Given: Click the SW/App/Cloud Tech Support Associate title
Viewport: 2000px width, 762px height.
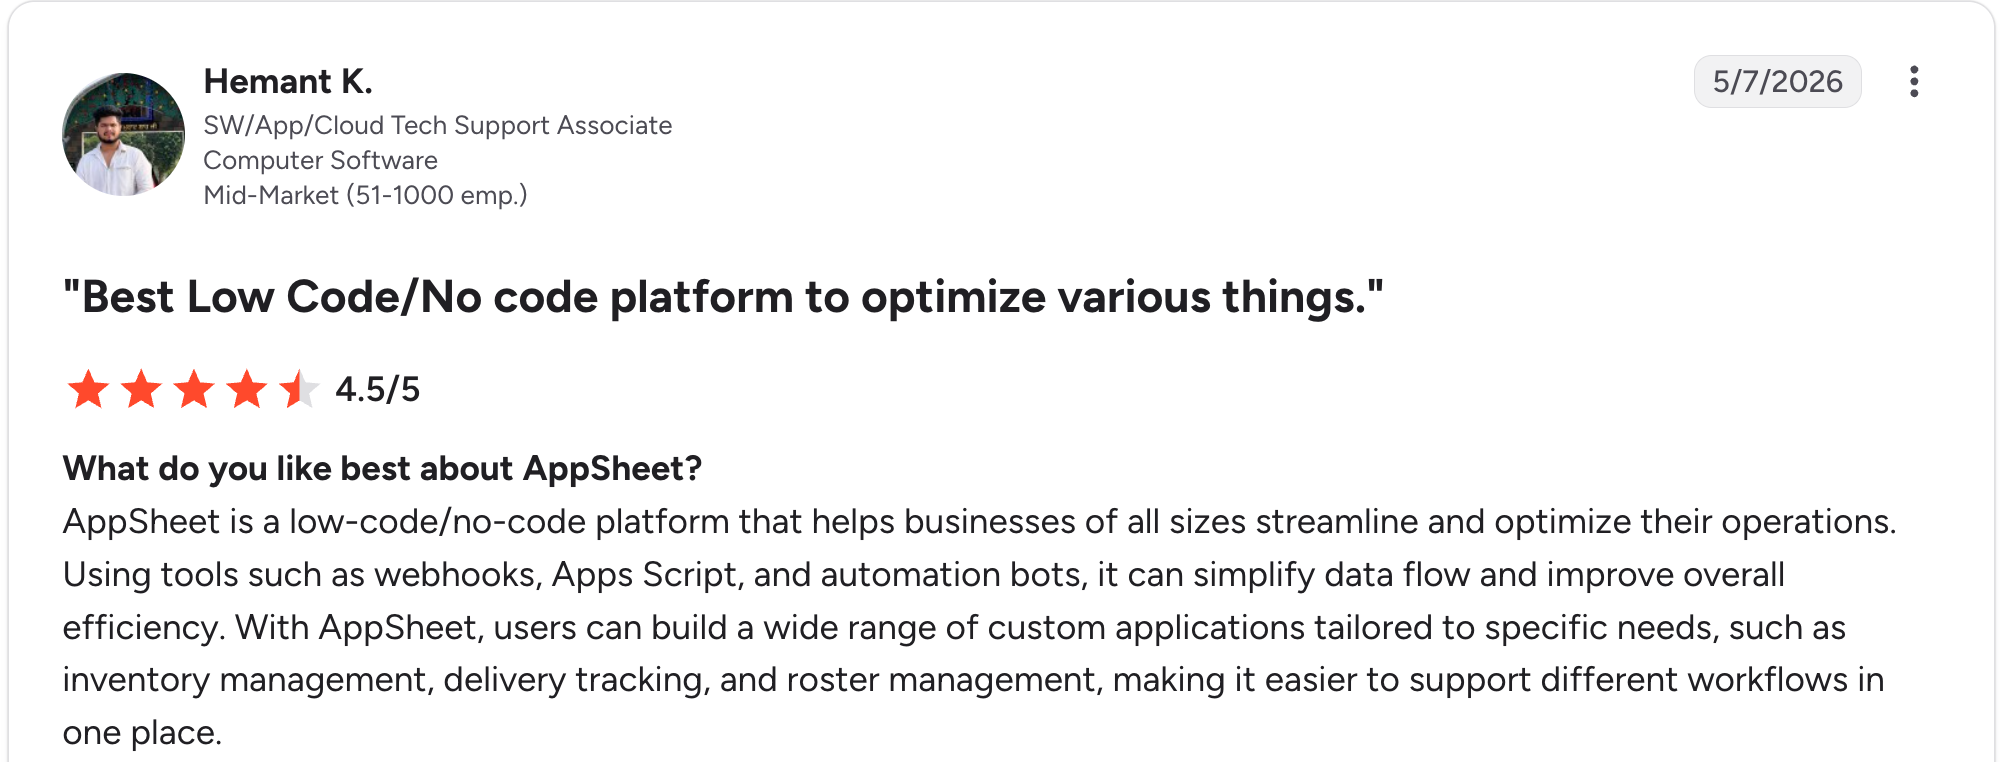Looking at the screenshot, I should click(x=437, y=125).
